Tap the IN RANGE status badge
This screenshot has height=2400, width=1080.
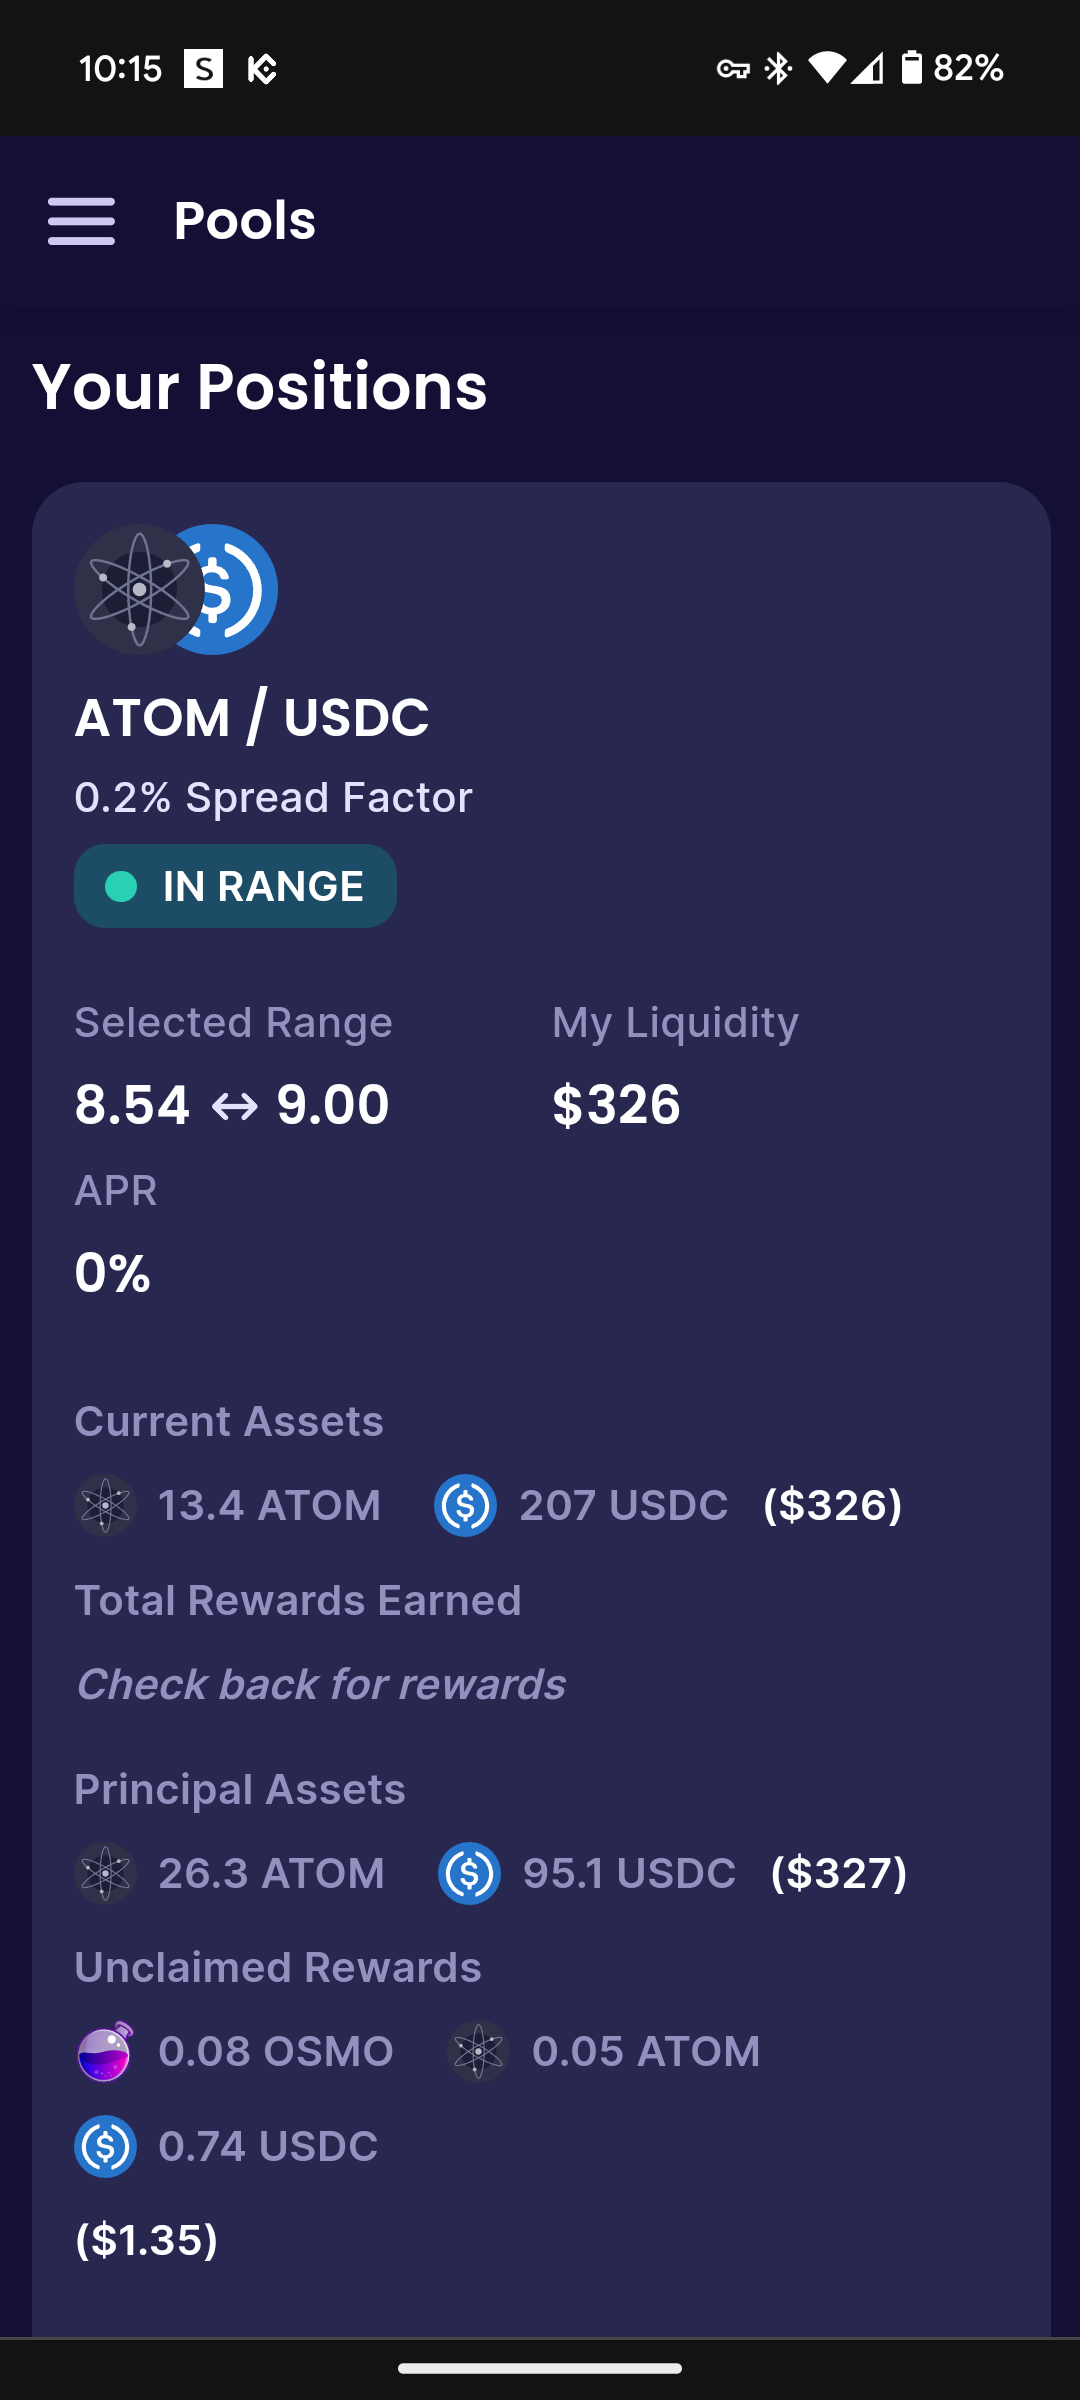tap(235, 886)
